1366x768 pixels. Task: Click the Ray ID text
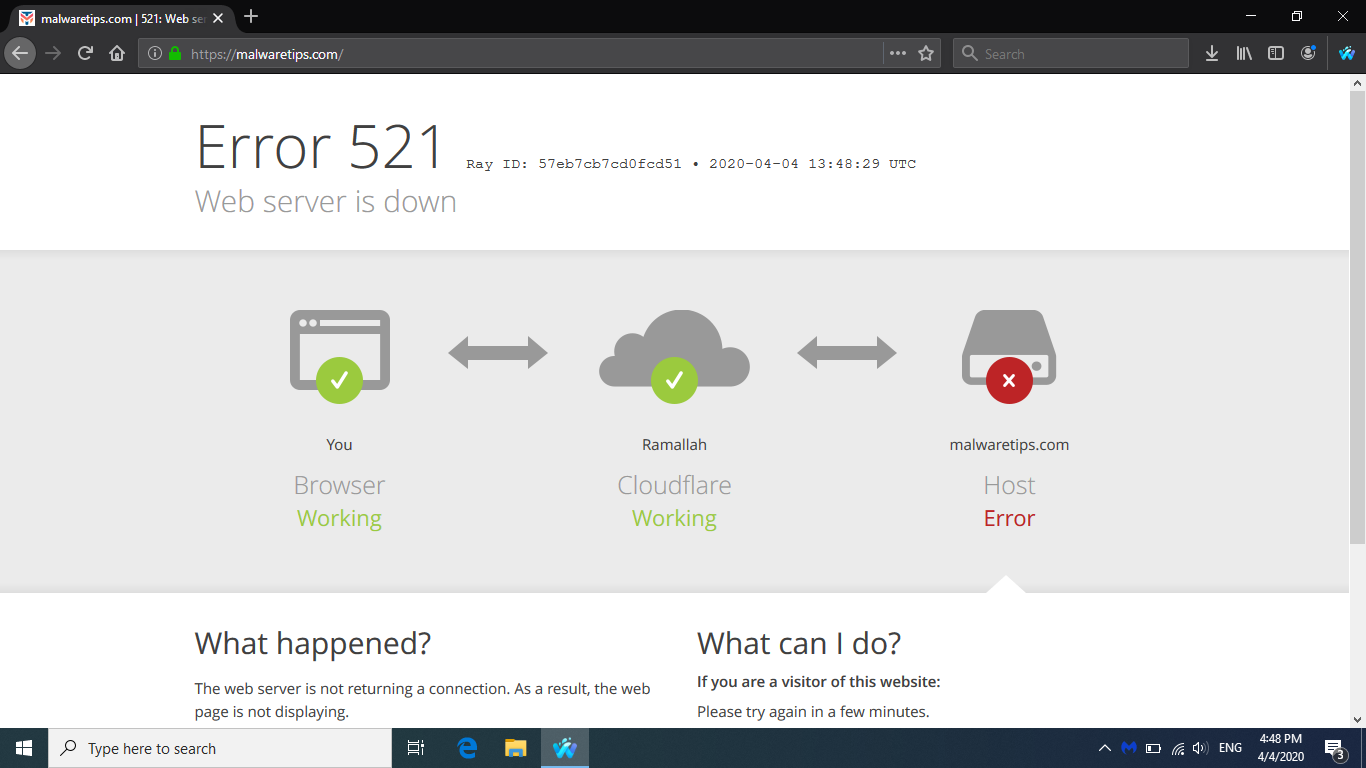pyautogui.click(x=573, y=164)
